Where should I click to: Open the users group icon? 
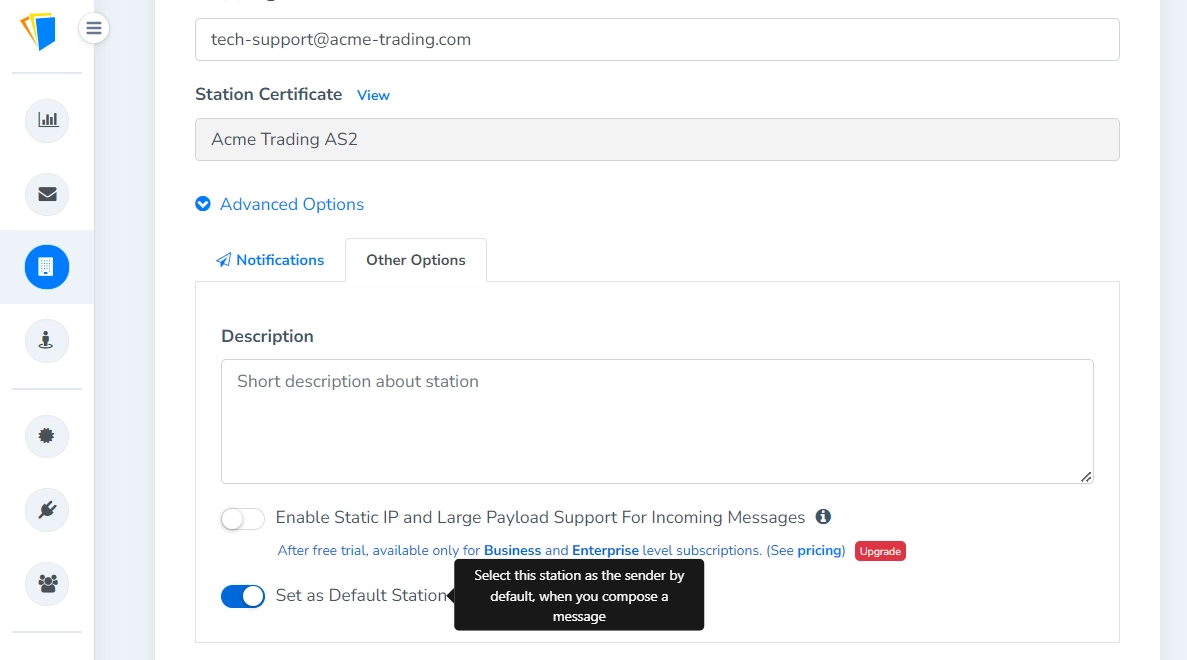pyautogui.click(x=47, y=583)
